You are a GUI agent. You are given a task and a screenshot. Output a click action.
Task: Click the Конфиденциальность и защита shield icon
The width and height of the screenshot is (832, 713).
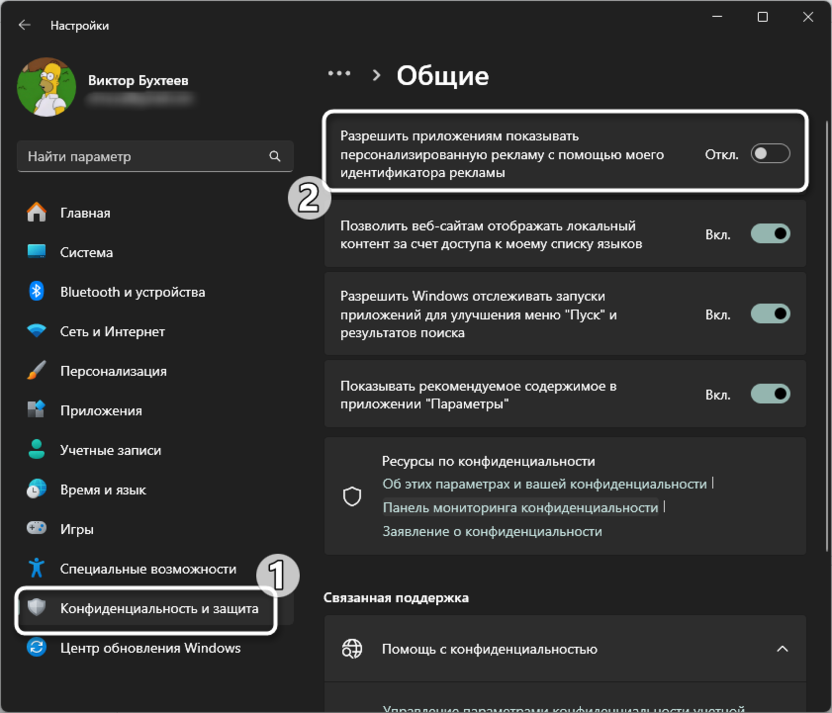[x=37, y=607]
